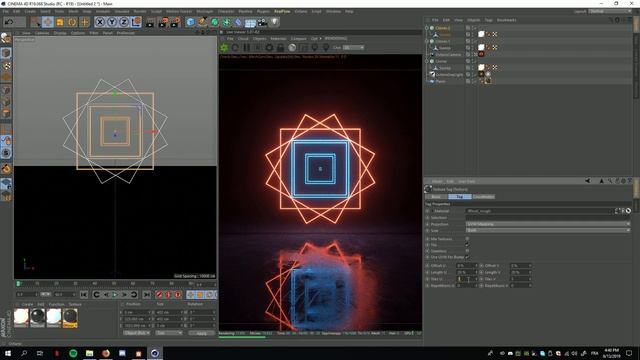Image resolution: width=640 pixels, height=360 pixels.
Task: Click the Offset U value field
Action: (x=466, y=266)
